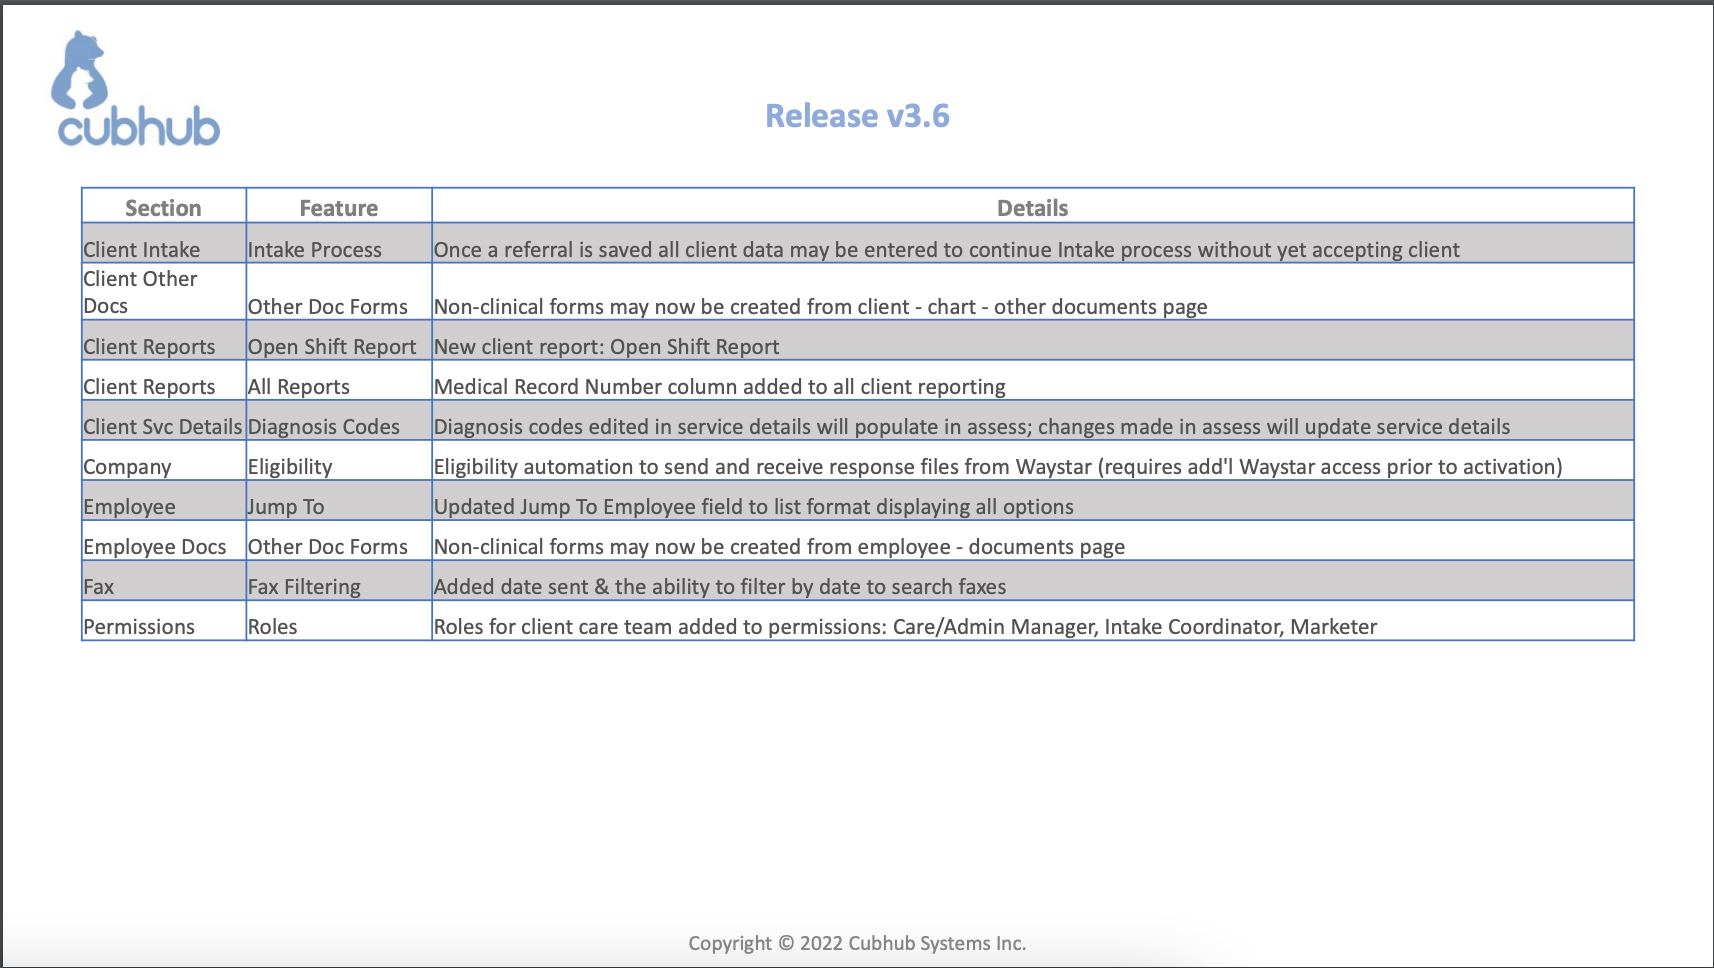Click the 'Jump To' feature cell
This screenshot has height=968, width=1714.
[339, 501]
